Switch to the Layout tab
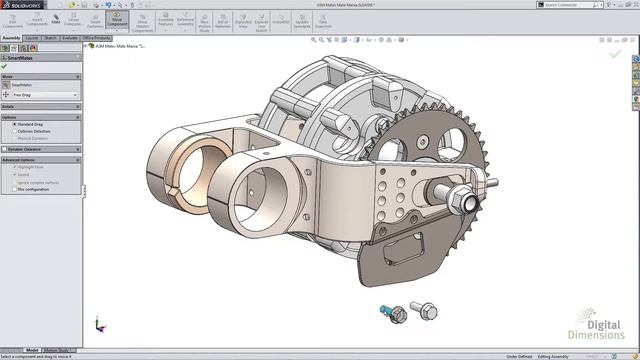 tap(31, 38)
